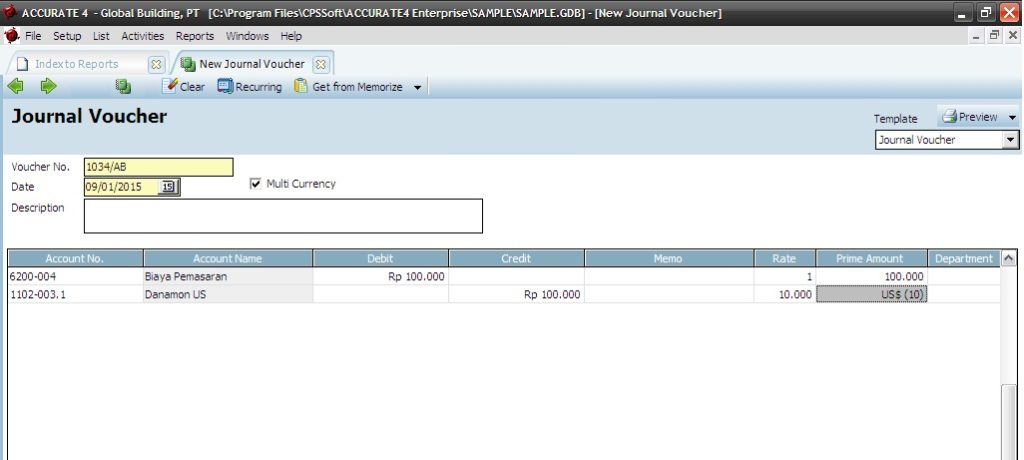The image size is (1024, 460).
Task: Click the Department column header
Action: [964, 258]
